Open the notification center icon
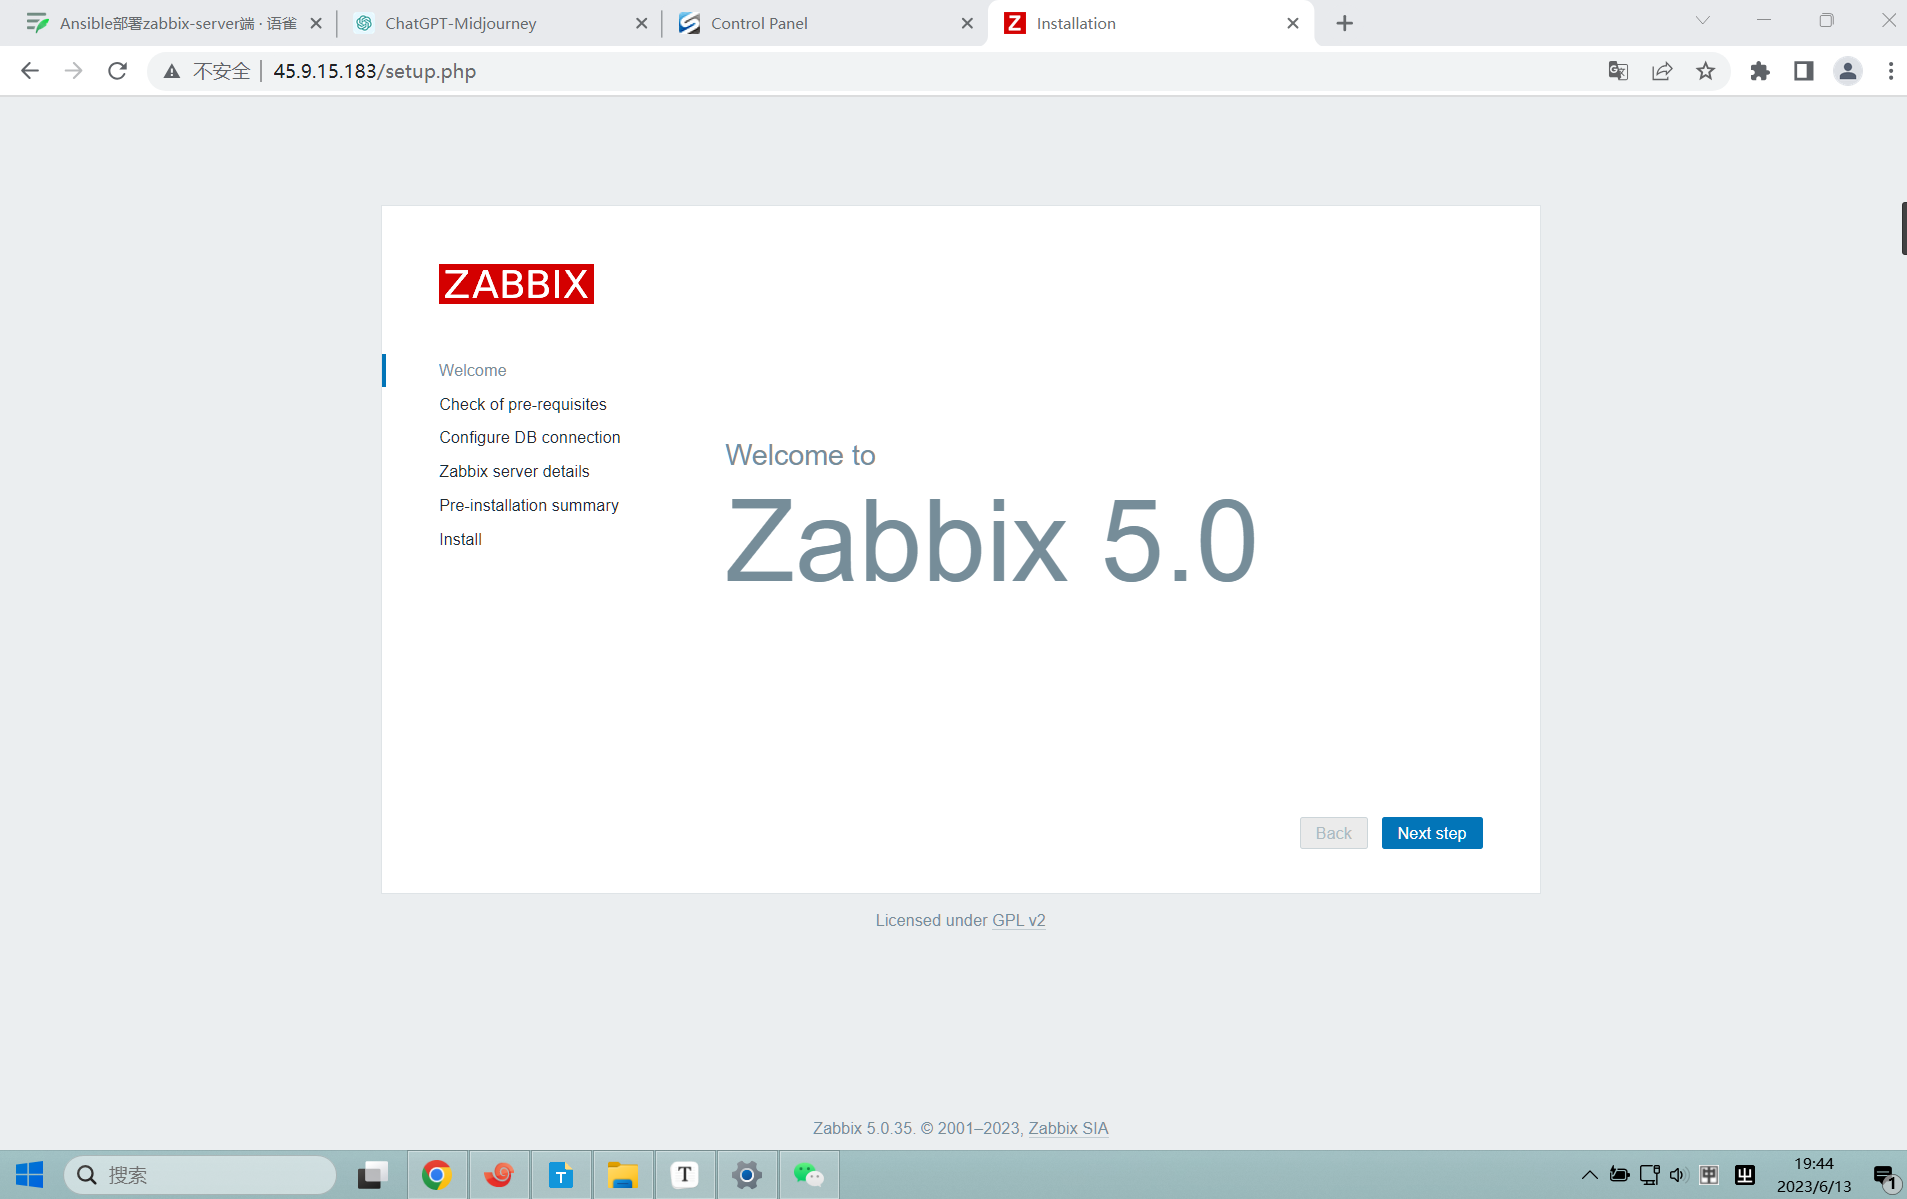Viewport: 1907px width, 1199px height. pos(1885,1176)
